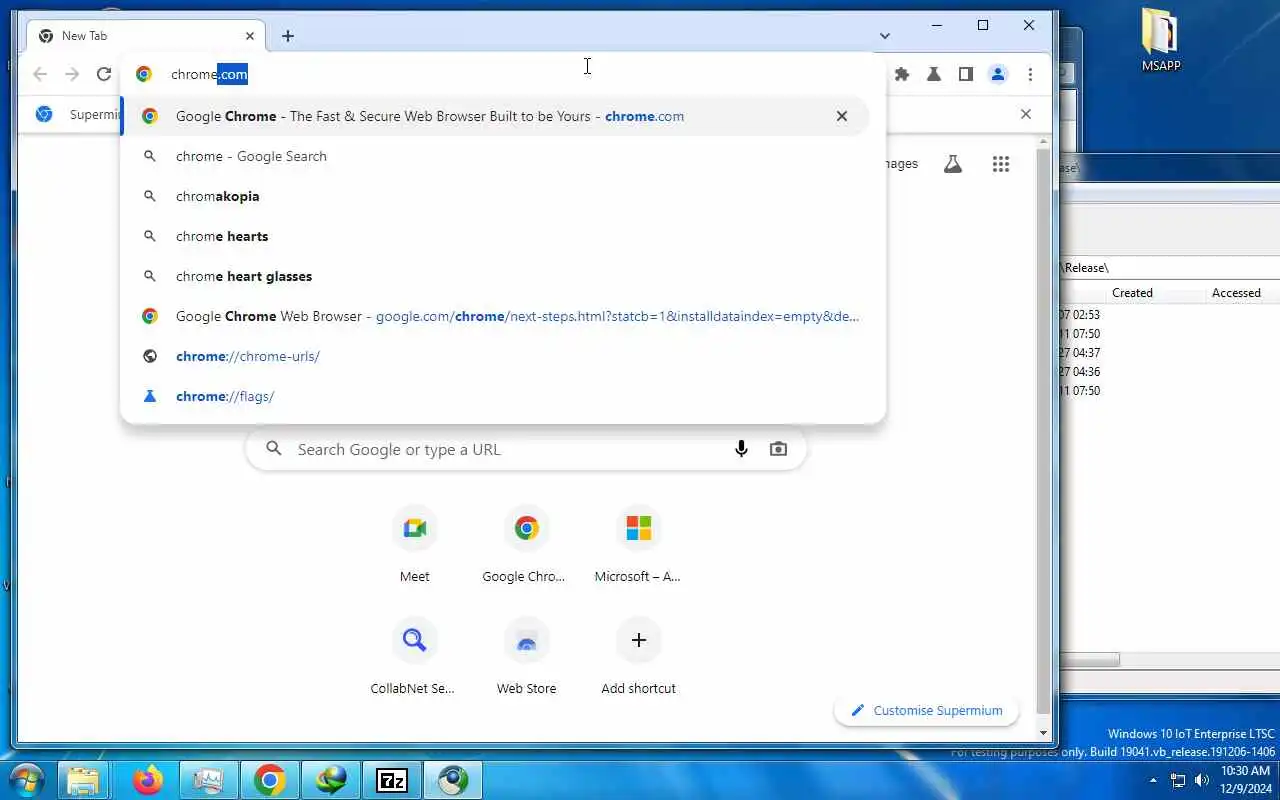Click Customise Supermium button
Image resolution: width=1280 pixels, height=800 pixels.
coord(926,710)
